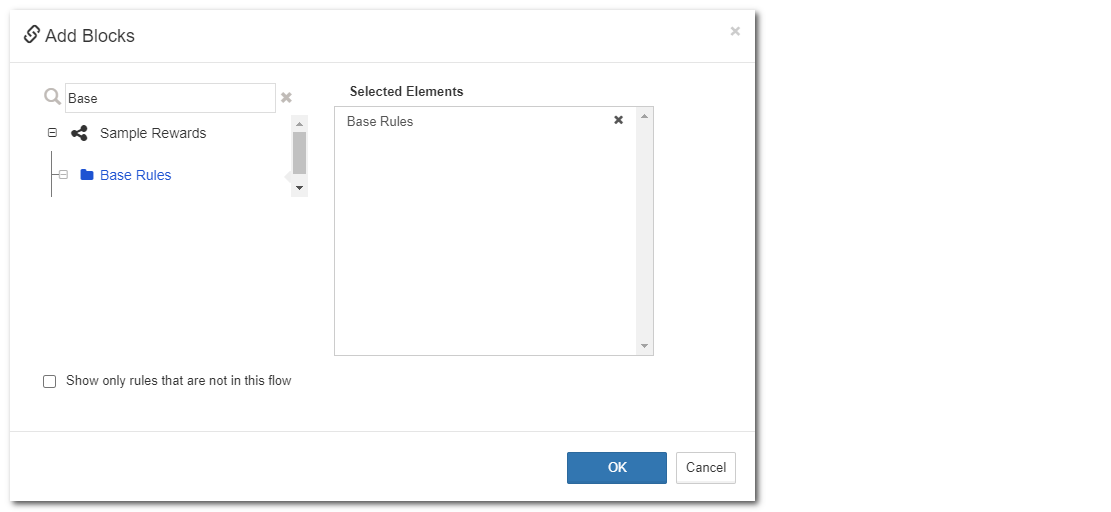Collapse the Base Rules tree node
This screenshot has height=512, width=1111.
pos(63,175)
